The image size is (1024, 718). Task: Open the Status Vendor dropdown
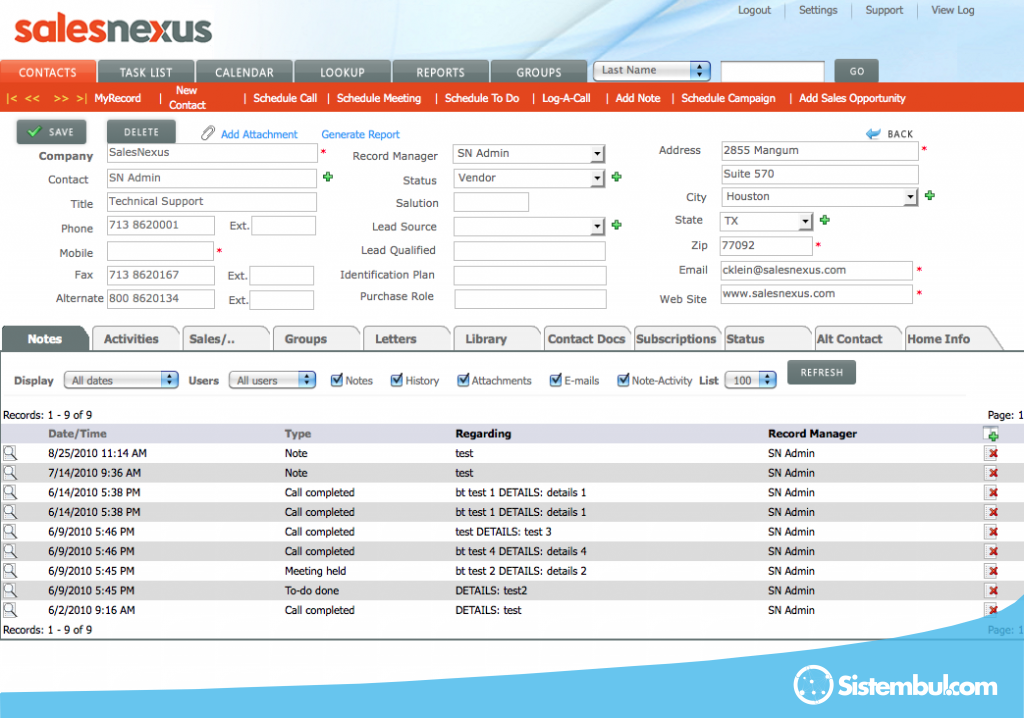pyautogui.click(x=528, y=178)
